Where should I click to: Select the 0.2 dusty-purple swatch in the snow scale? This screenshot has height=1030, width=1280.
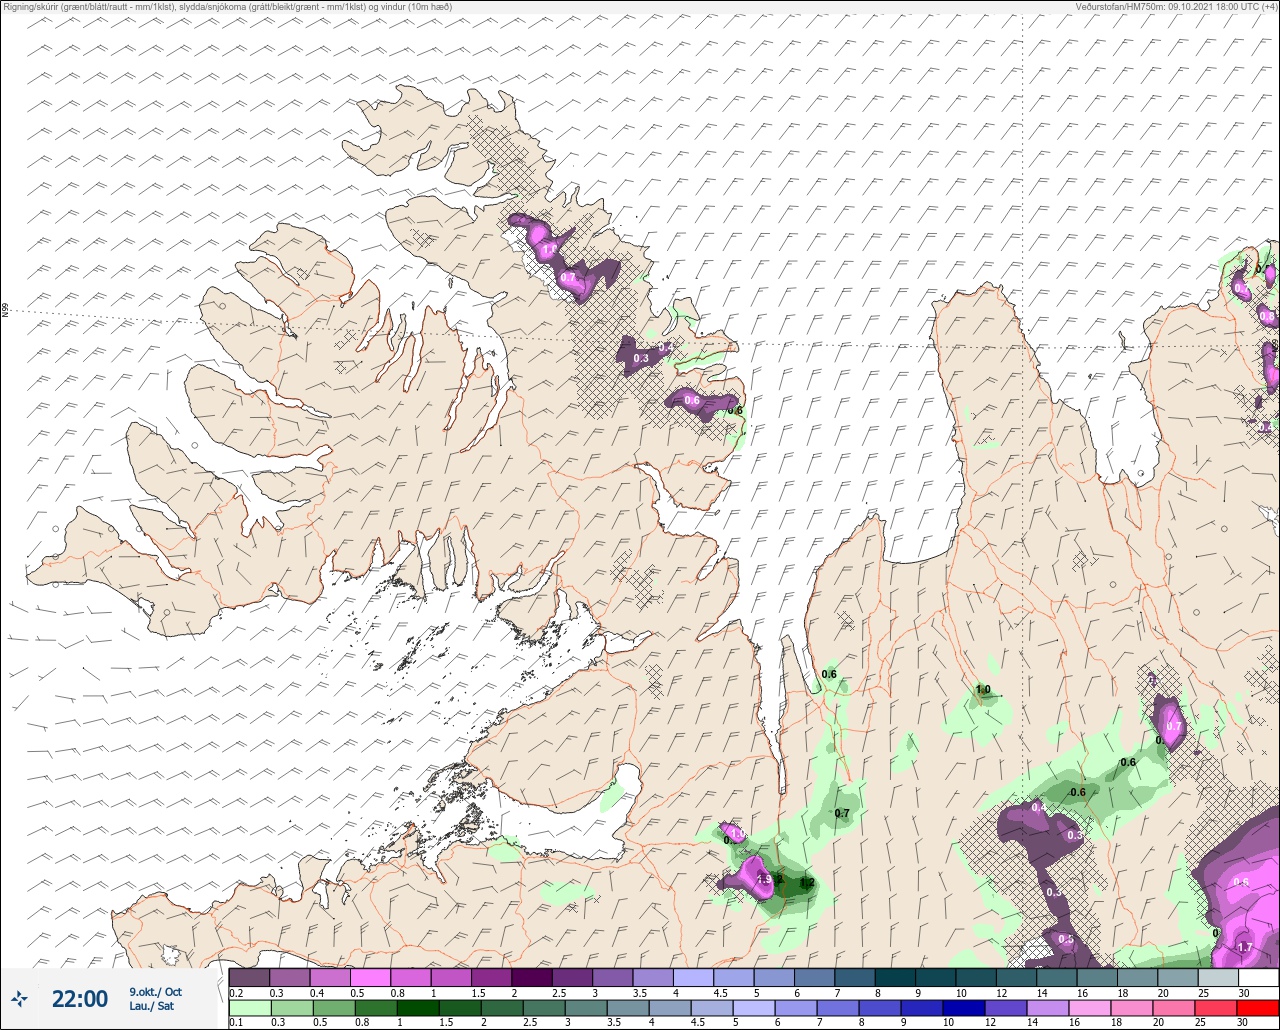[249, 977]
